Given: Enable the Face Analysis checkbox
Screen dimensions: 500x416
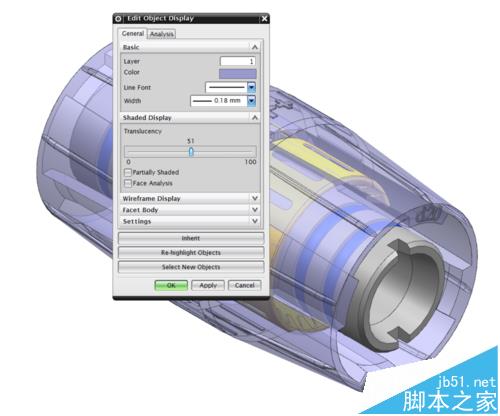Looking at the screenshot, I should click(127, 183).
